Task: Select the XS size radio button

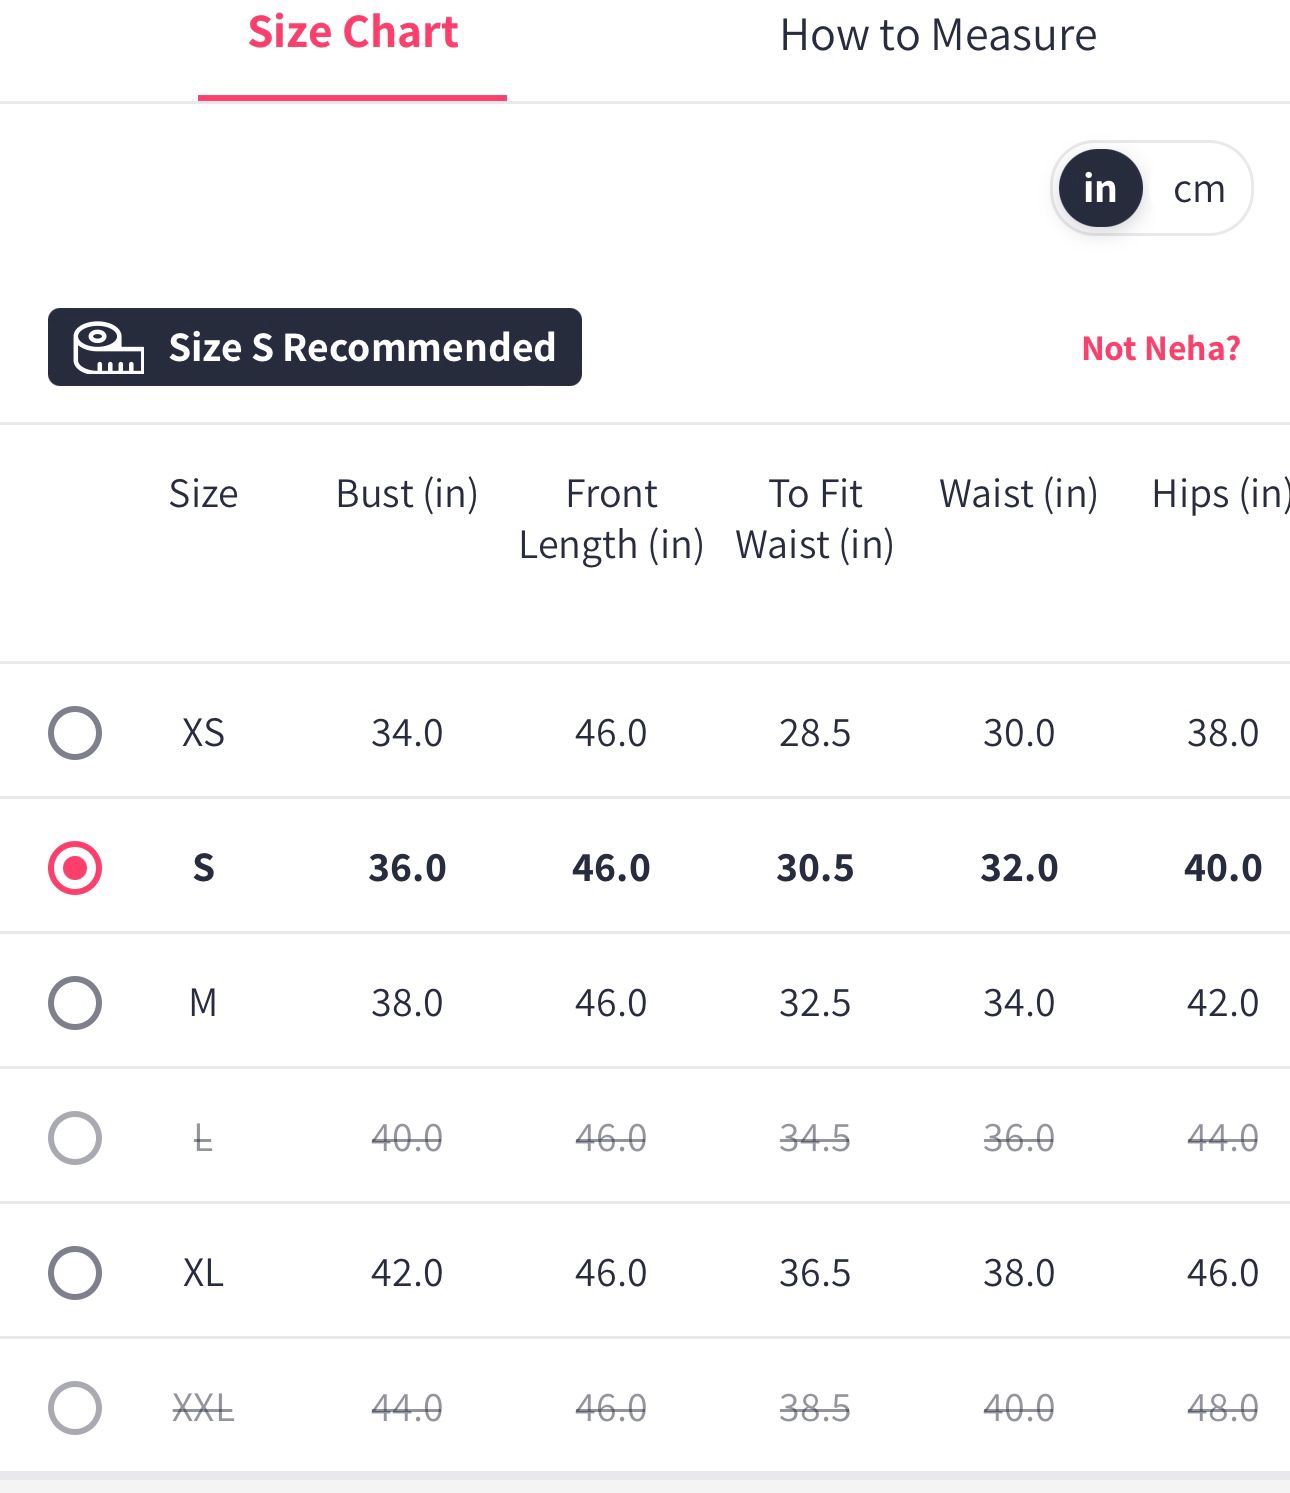Action: click(75, 733)
